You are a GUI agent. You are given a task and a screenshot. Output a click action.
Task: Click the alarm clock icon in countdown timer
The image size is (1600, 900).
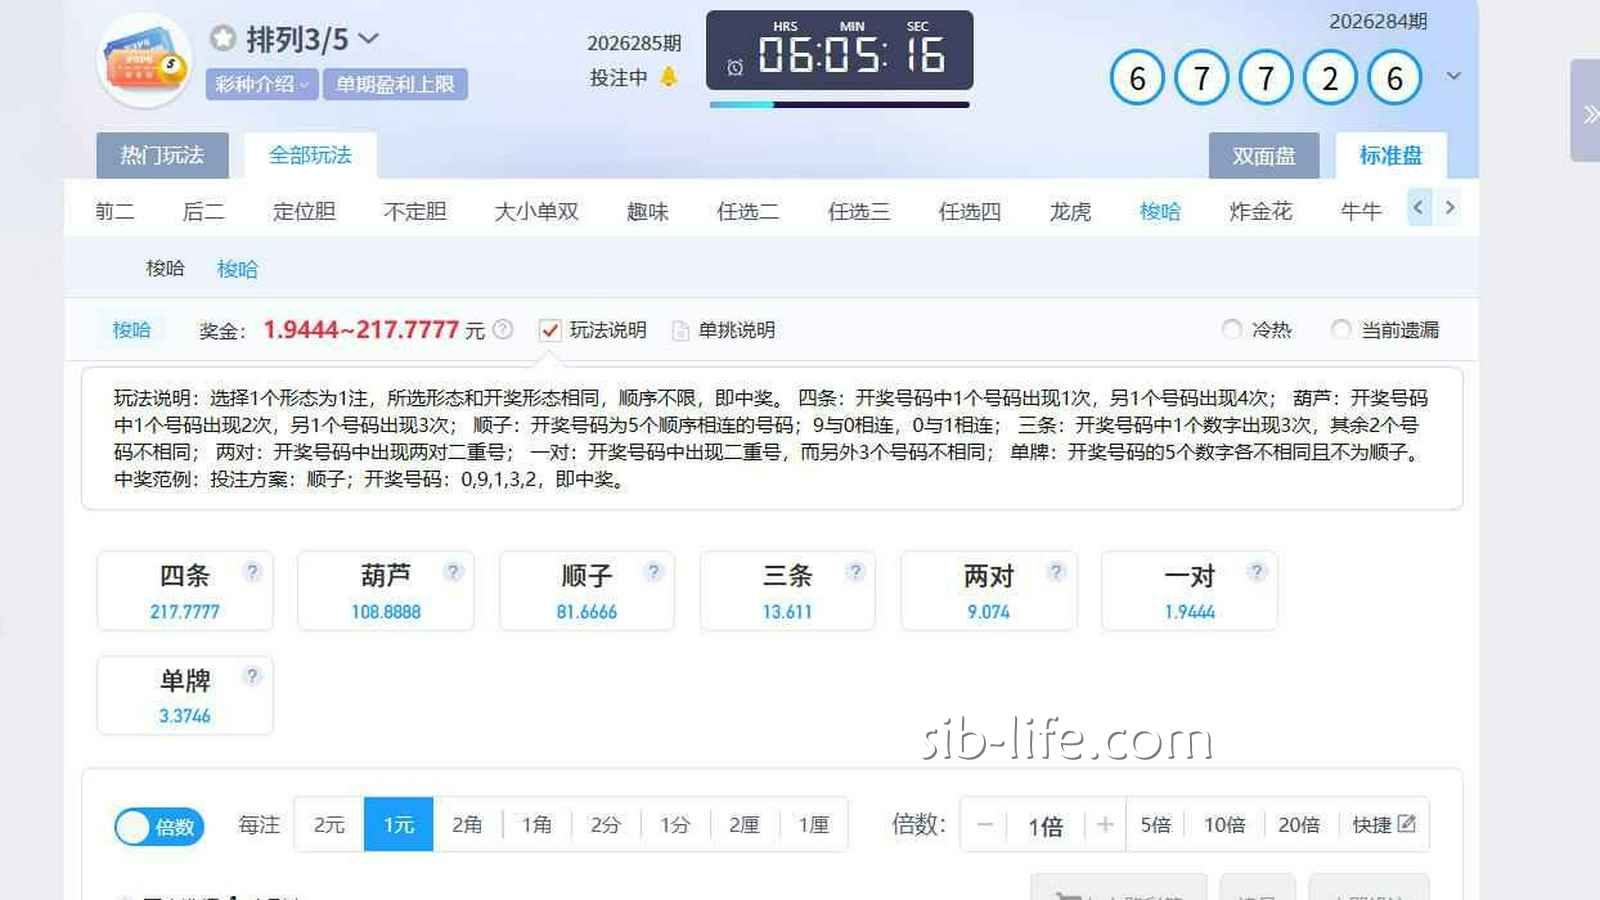pos(735,67)
